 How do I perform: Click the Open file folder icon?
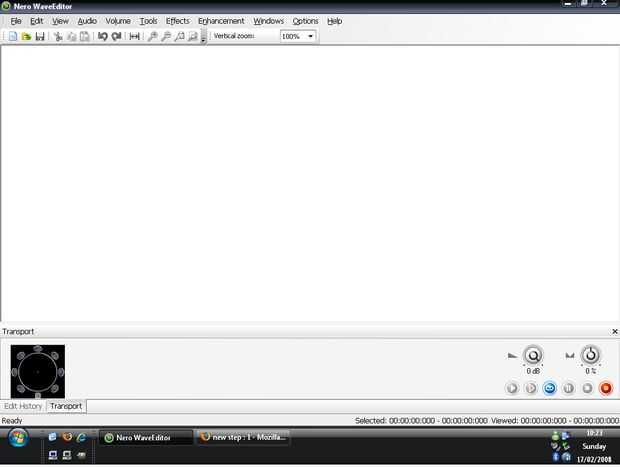pyautogui.click(x=26, y=36)
